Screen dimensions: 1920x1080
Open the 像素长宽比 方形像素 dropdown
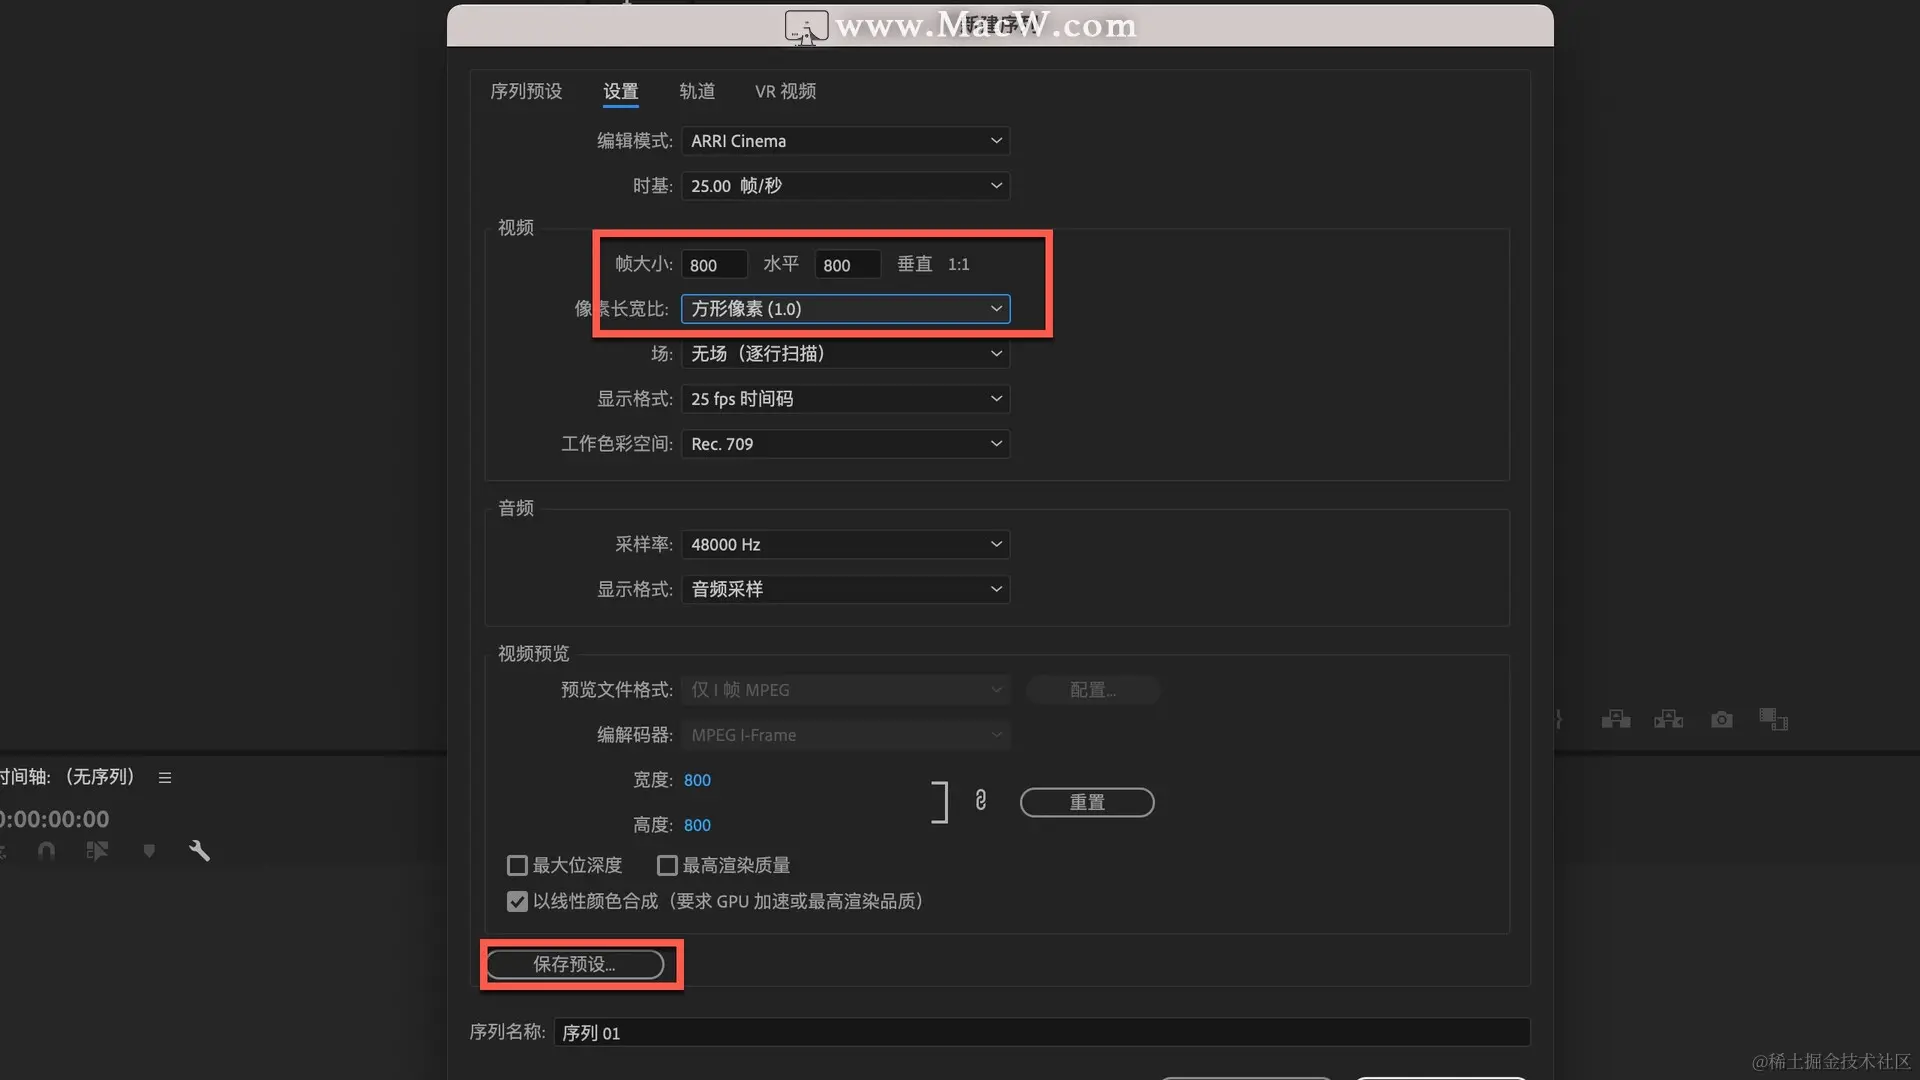[845, 309]
